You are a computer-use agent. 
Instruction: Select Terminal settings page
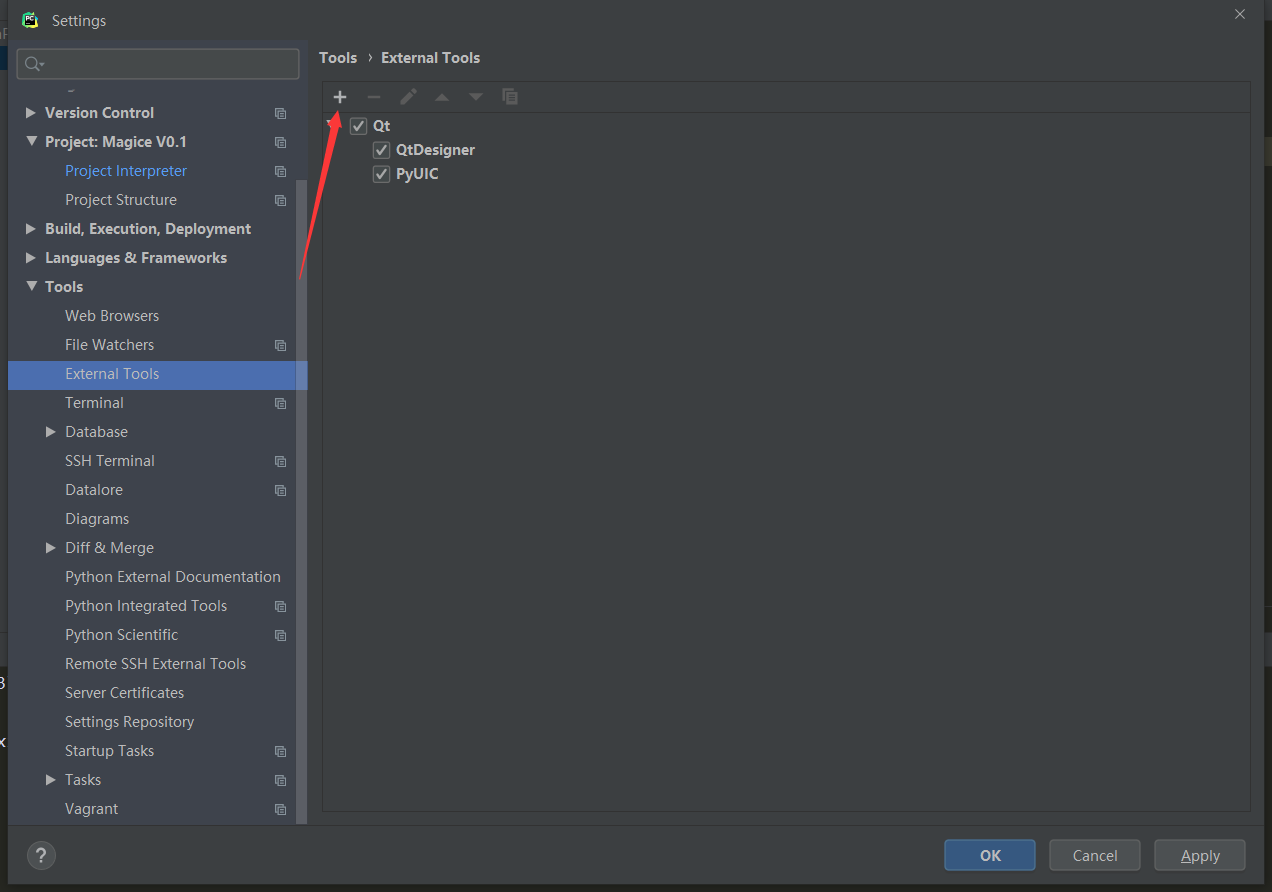[x=95, y=403]
